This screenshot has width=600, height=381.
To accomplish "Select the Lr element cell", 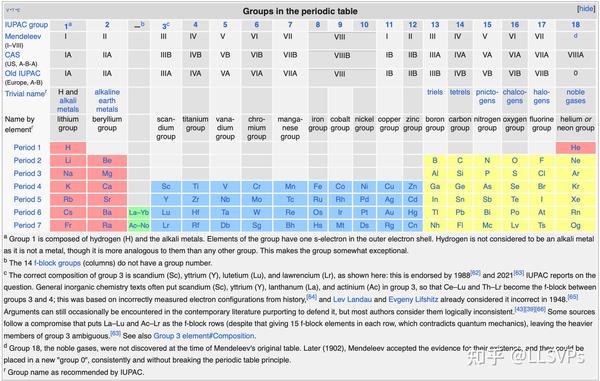I will (x=166, y=225).
